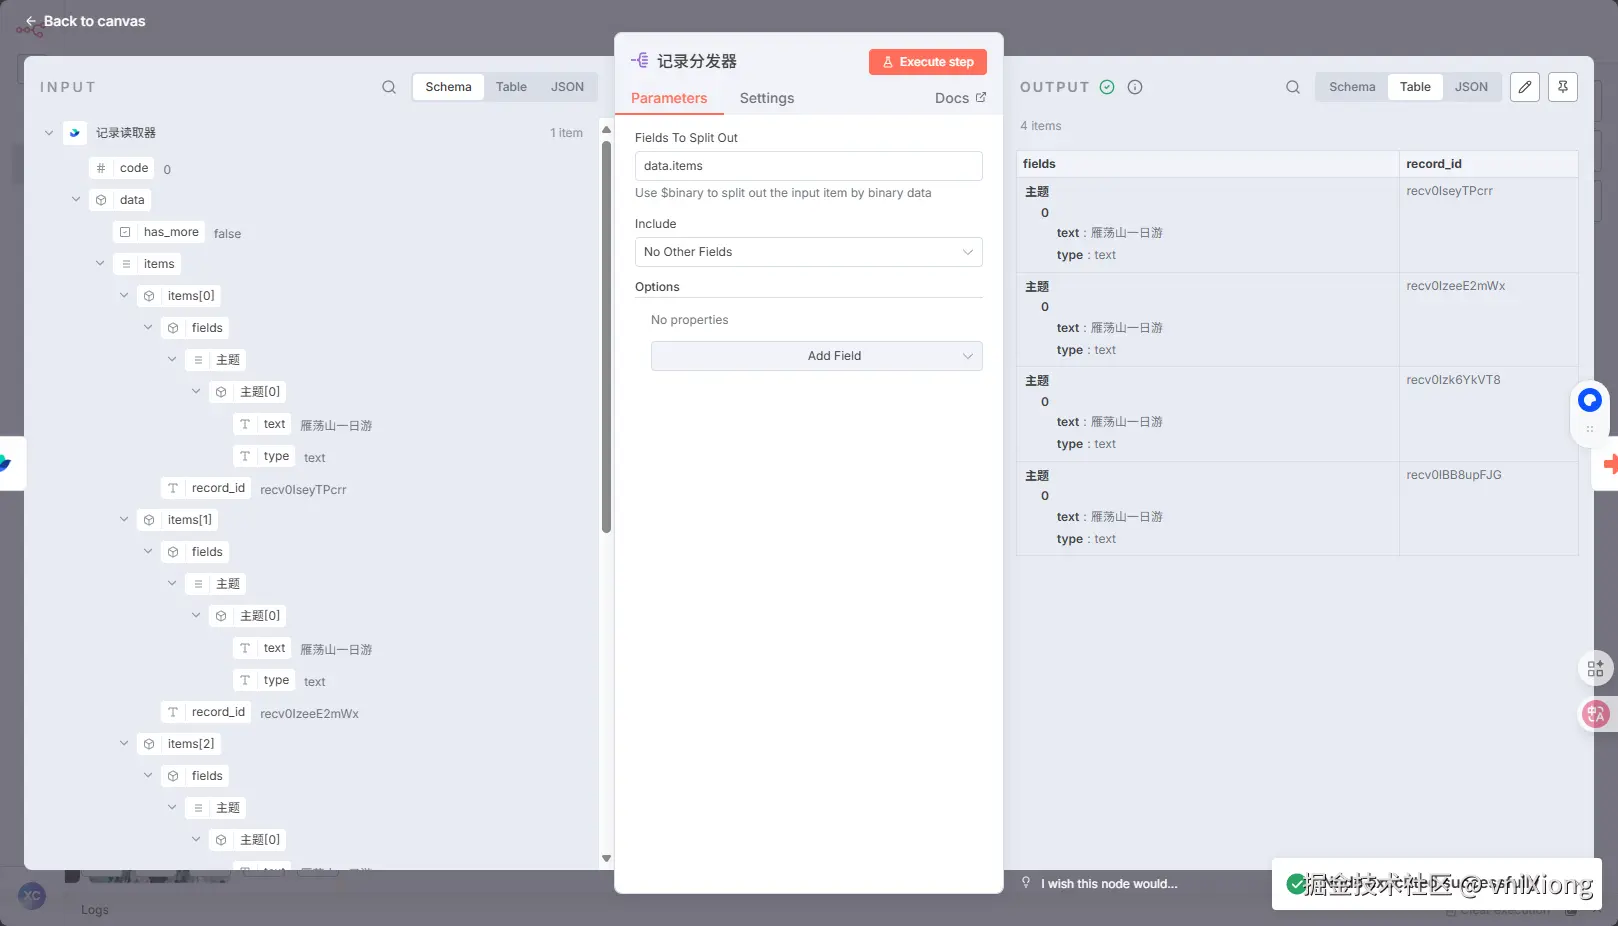1618x926 pixels.
Task: Select the Parameters tab
Action: coord(669,98)
